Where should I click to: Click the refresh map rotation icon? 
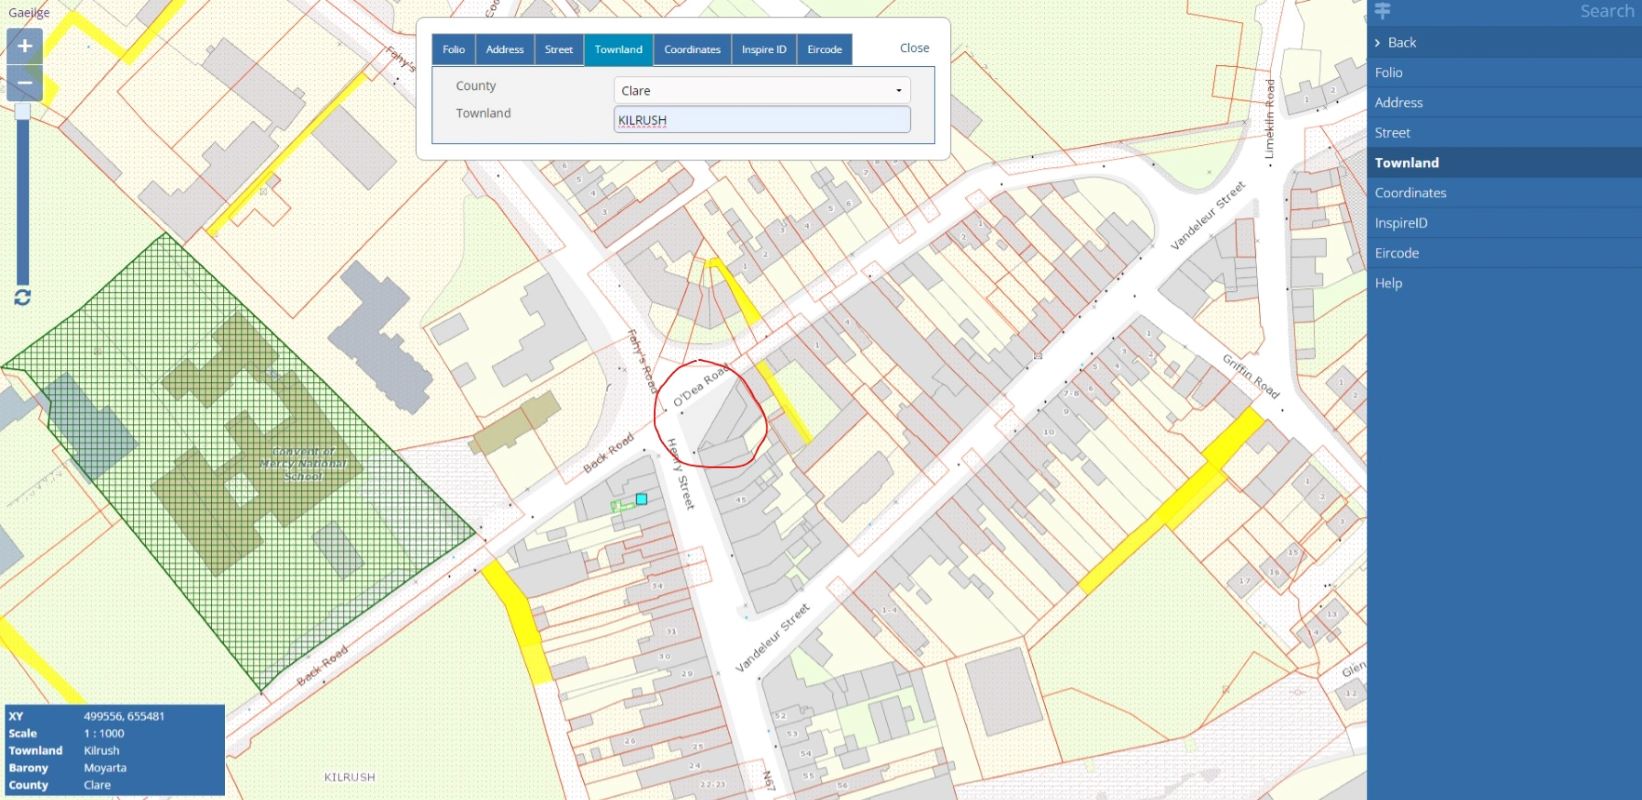[22, 297]
